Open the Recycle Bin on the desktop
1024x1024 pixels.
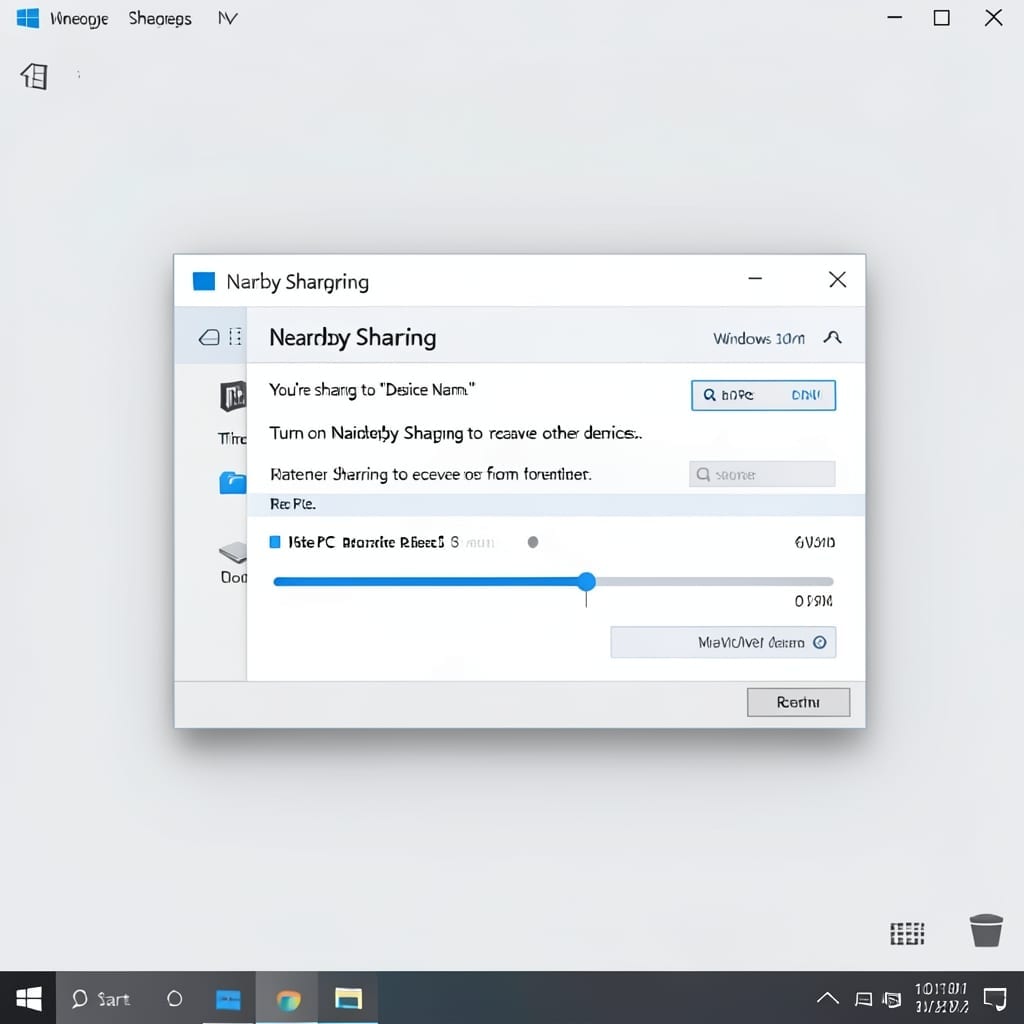(x=986, y=931)
